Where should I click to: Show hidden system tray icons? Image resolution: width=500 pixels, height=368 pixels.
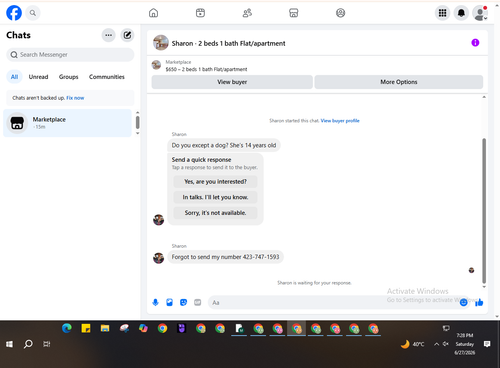pyautogui.click(x=436, y=344)
